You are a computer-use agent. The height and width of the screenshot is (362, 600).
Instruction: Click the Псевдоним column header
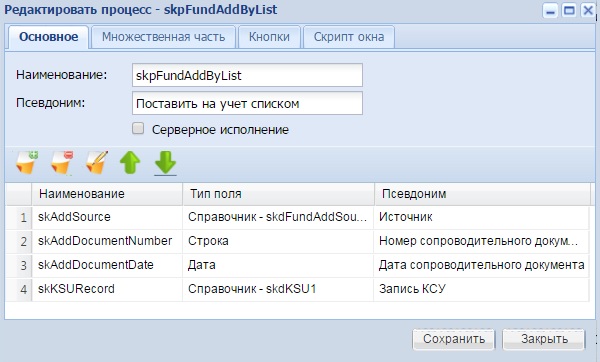(482, 194)
